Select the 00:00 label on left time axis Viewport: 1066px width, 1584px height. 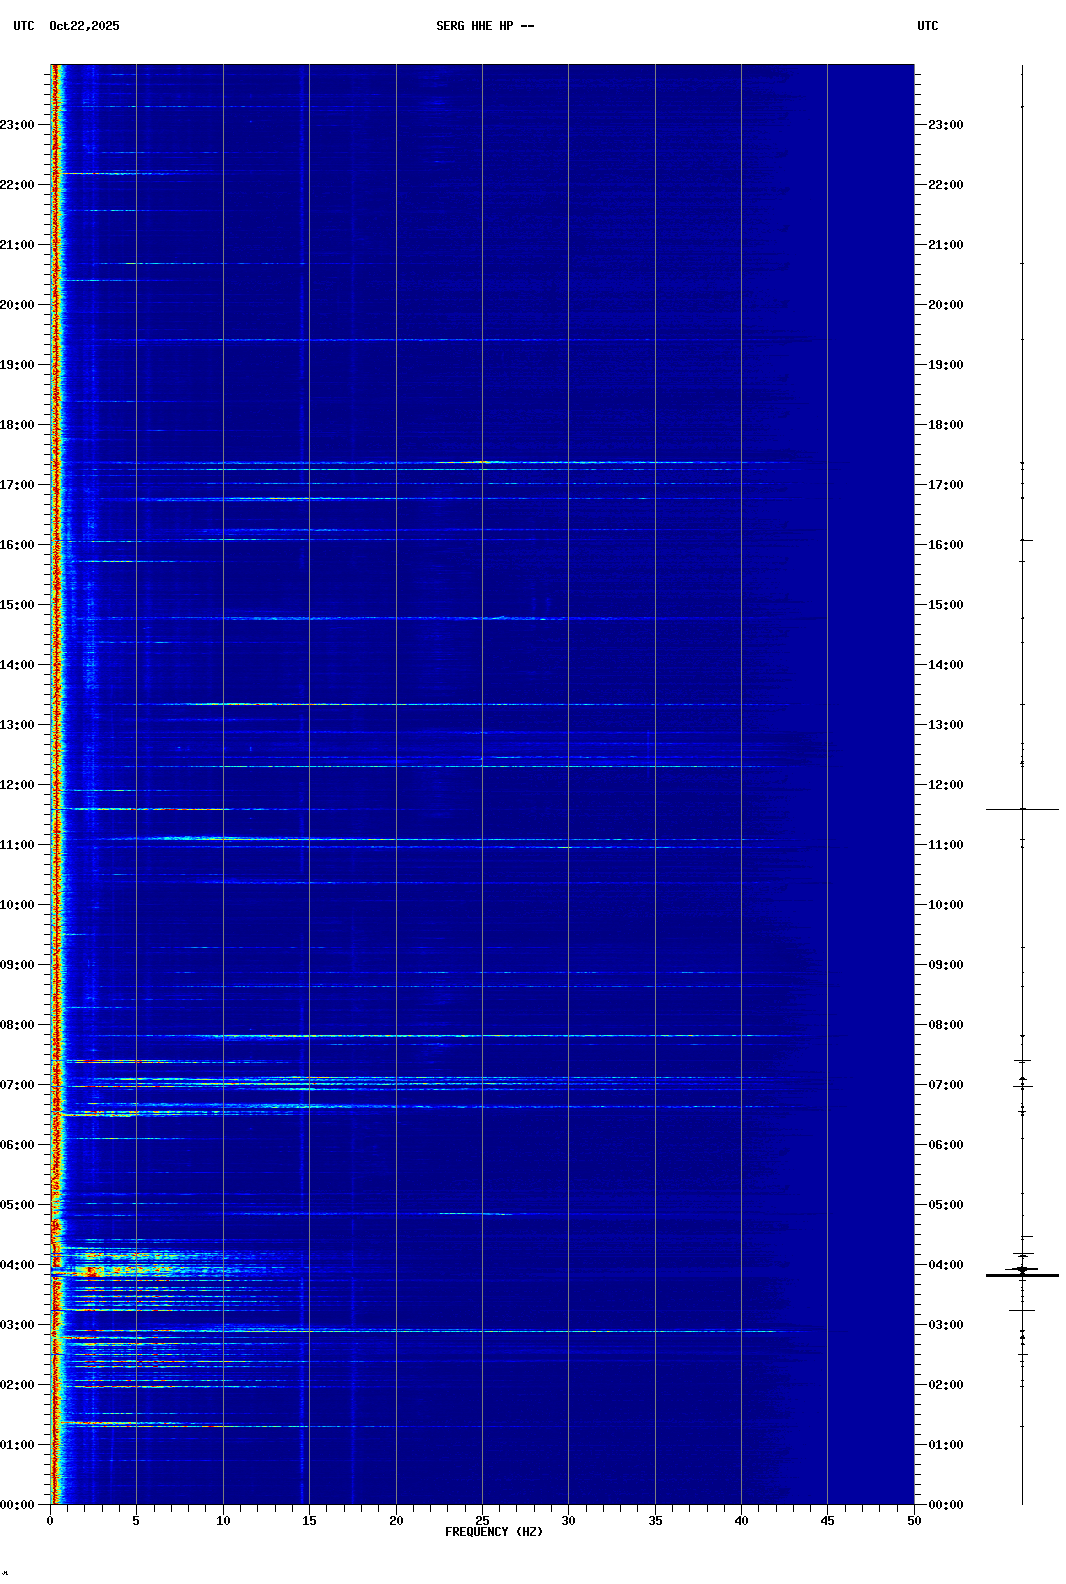18,1505
